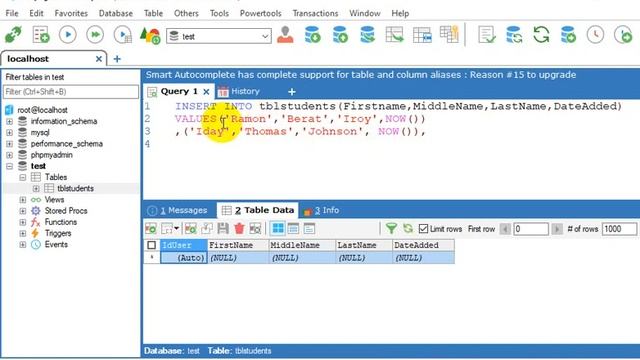Click the cancel changes icon
The height and width of the screenshot is (360, 640).
(255, 229)
